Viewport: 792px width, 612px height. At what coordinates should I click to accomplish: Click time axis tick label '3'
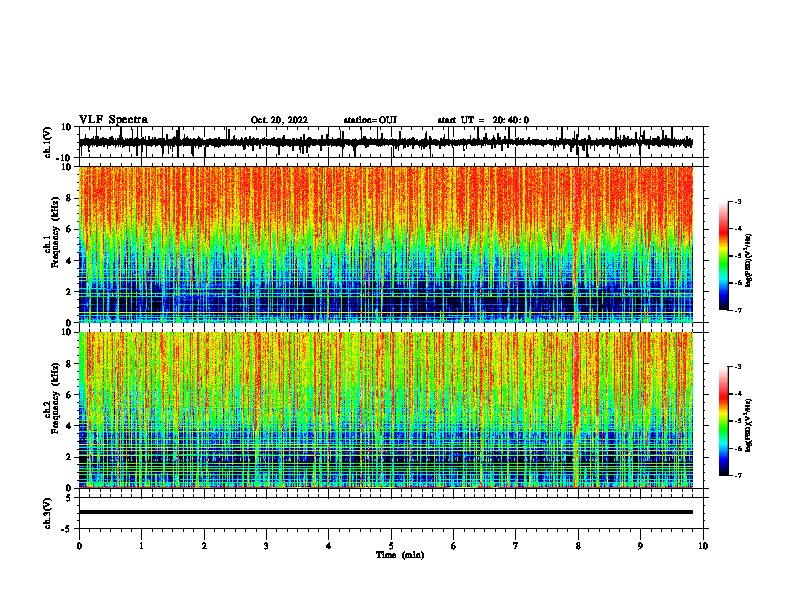point(266,546)
